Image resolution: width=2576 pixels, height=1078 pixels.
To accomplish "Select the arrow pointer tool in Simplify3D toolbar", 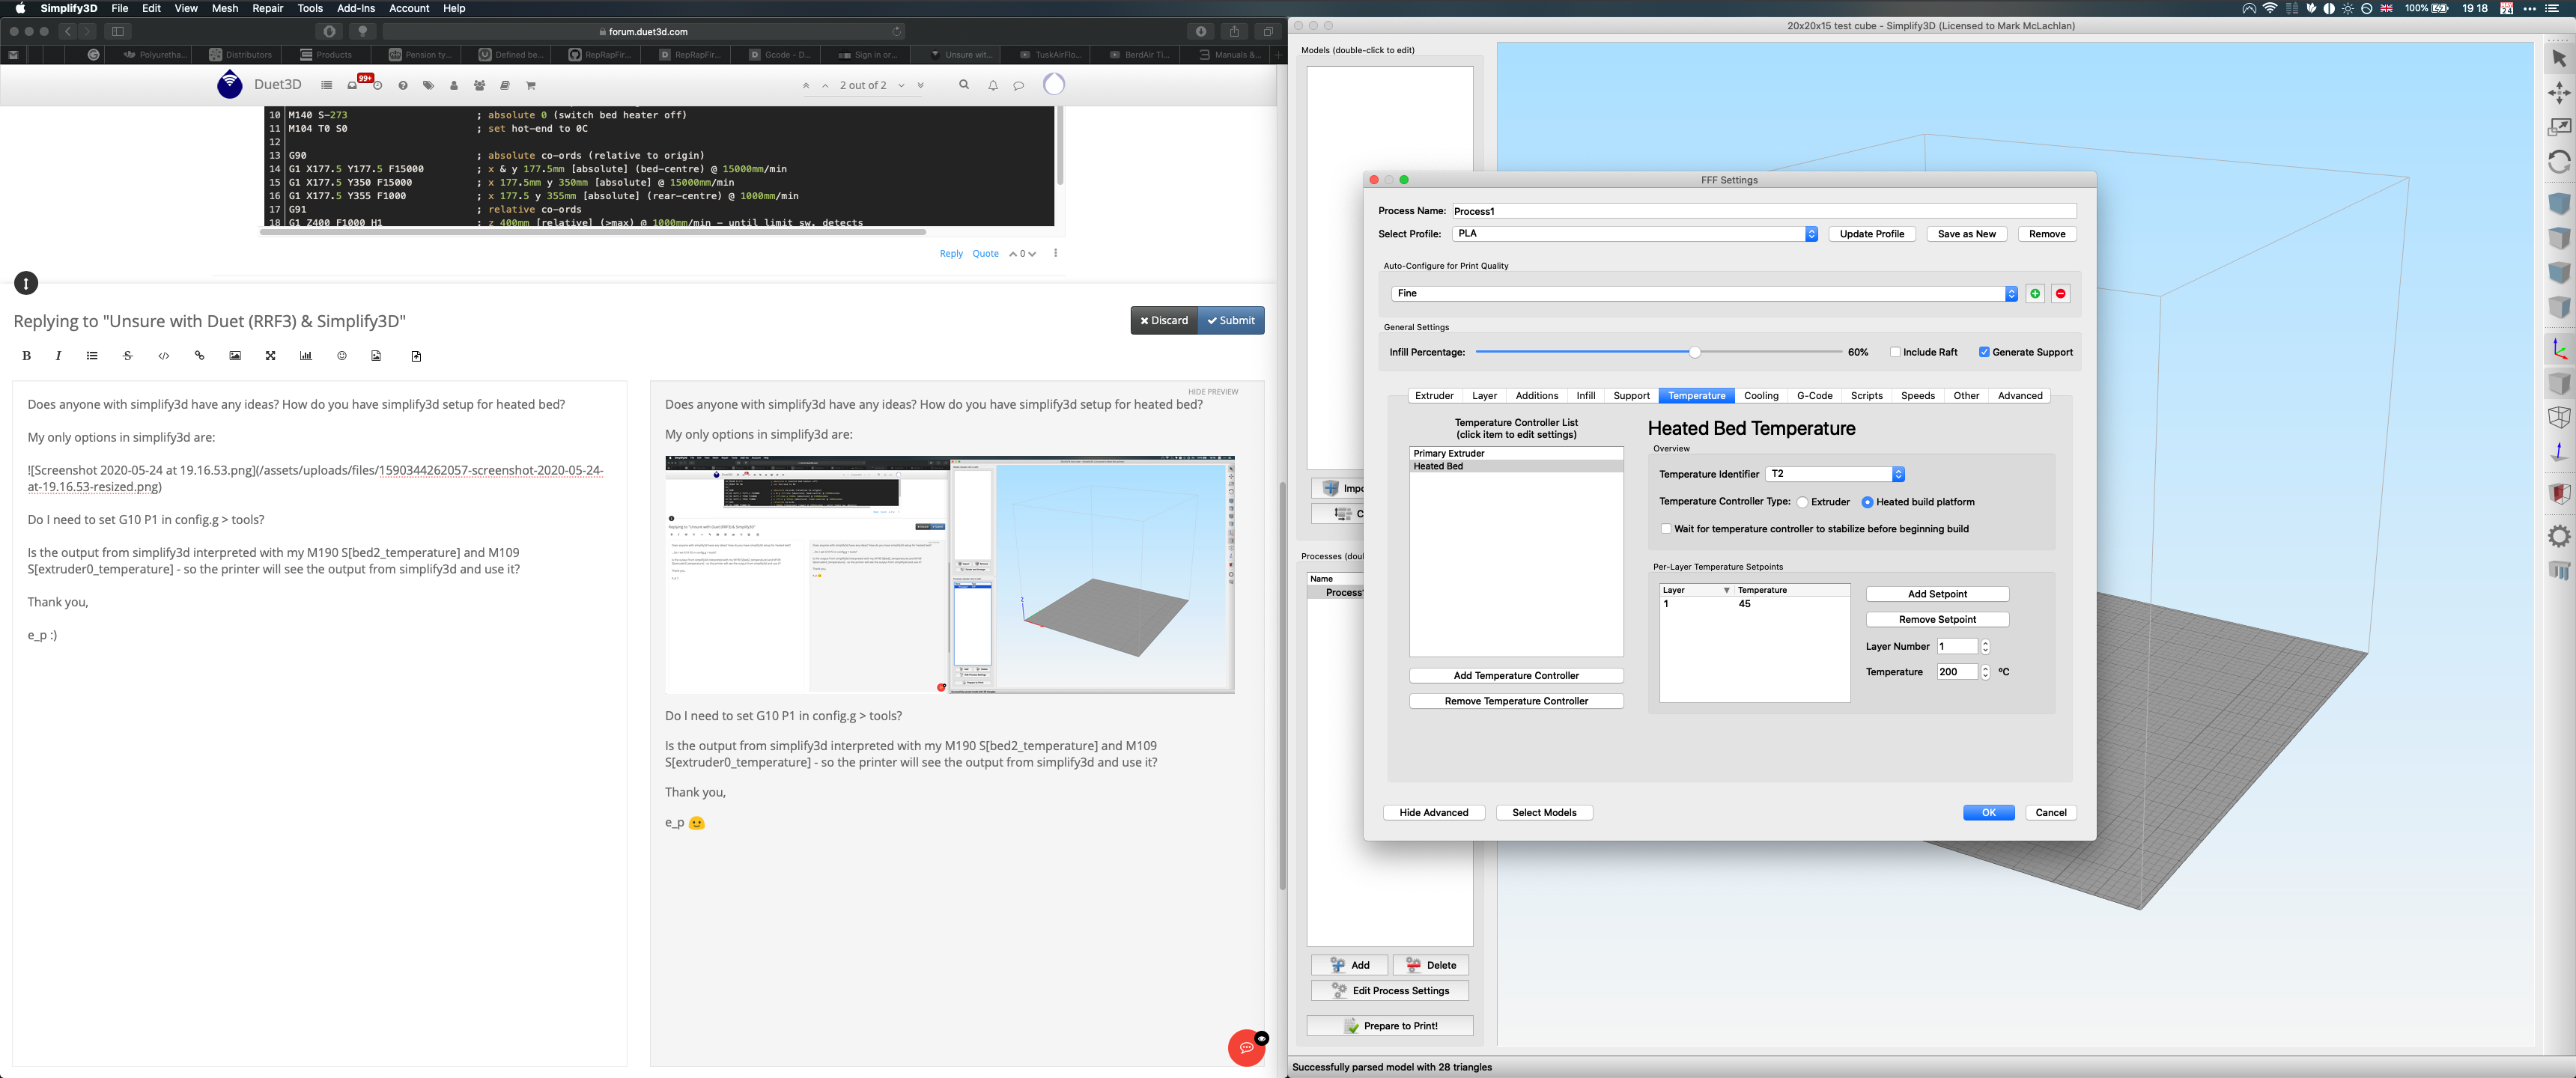I will coord(2559,58).
